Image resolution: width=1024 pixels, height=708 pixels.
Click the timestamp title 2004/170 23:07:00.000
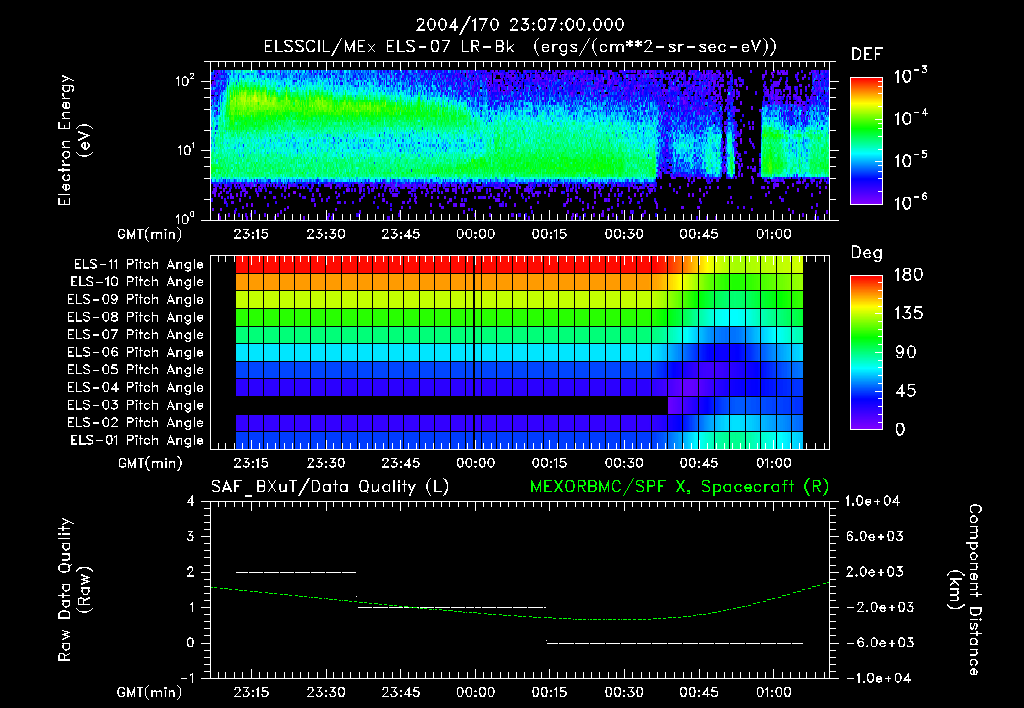520,25
